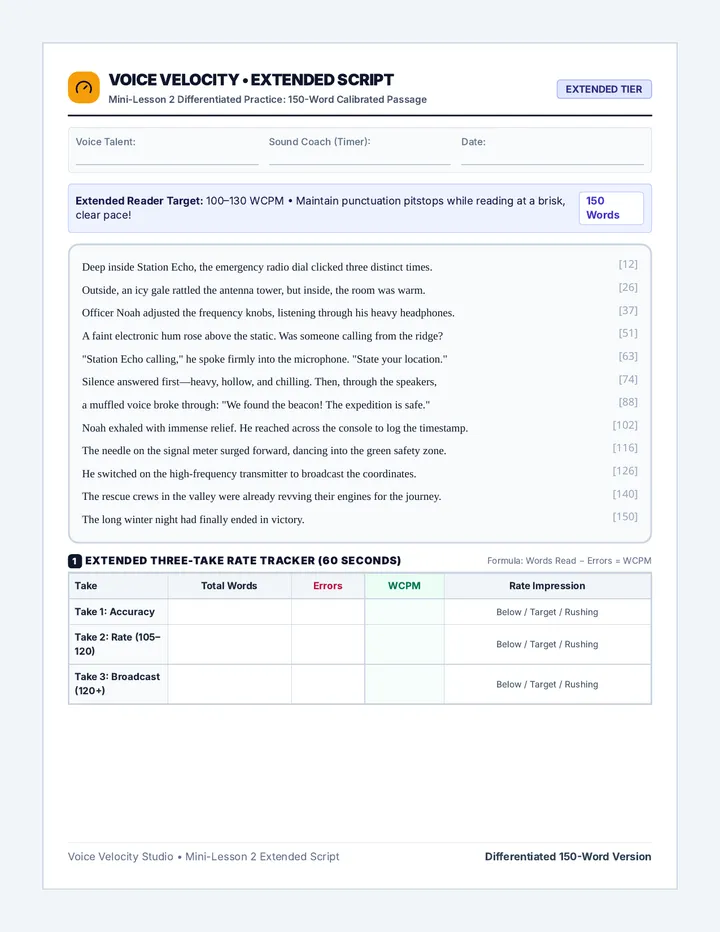Screen dimensions: 720x932
Task: Click the line starting The needle on the signal
Action: point(264,451)
